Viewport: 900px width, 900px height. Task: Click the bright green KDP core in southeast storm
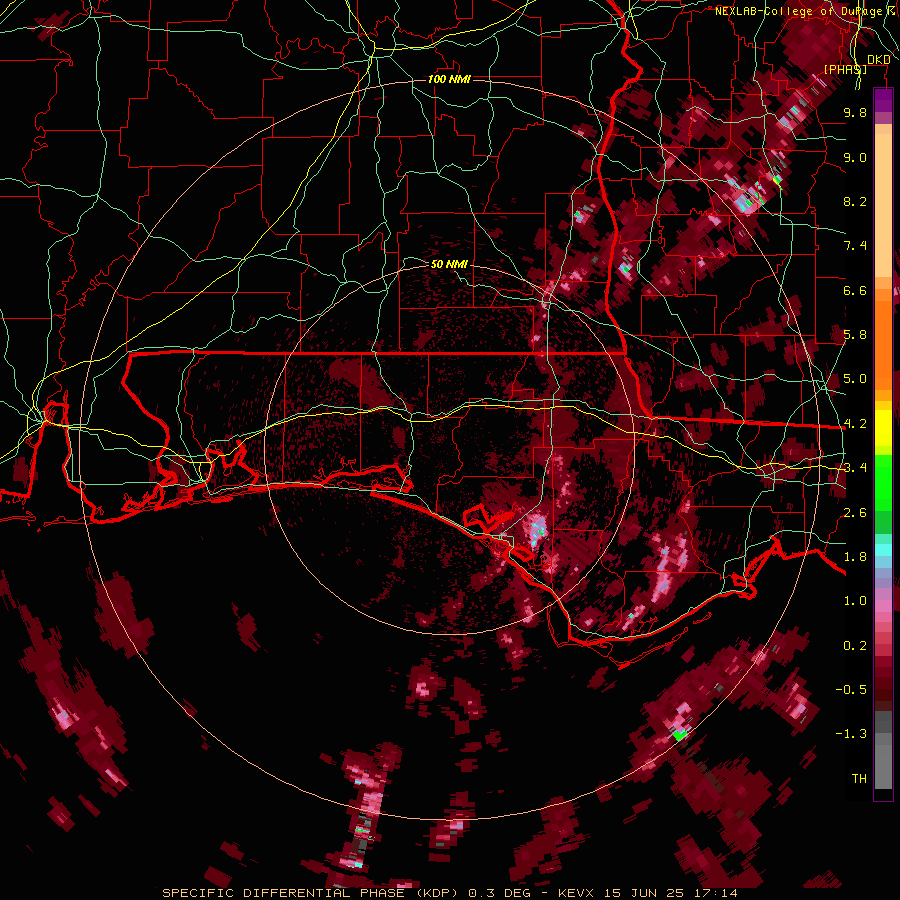click(x=680, y=734)
